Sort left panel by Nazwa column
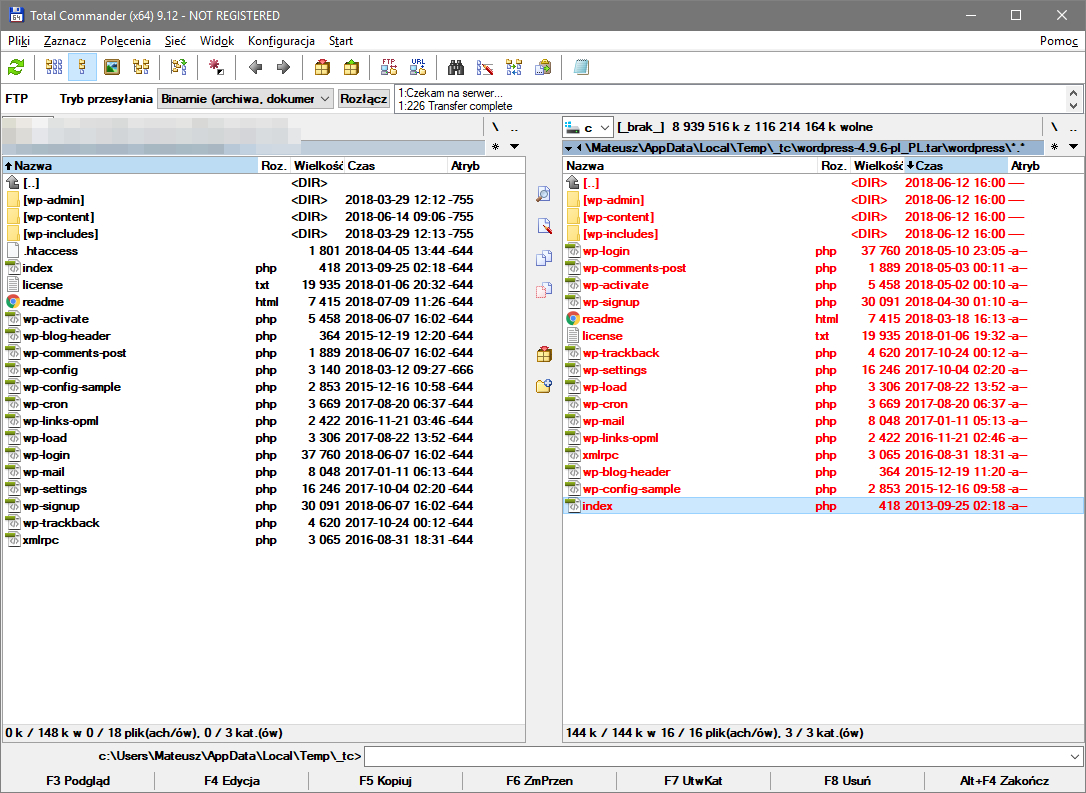 [130, 166]
